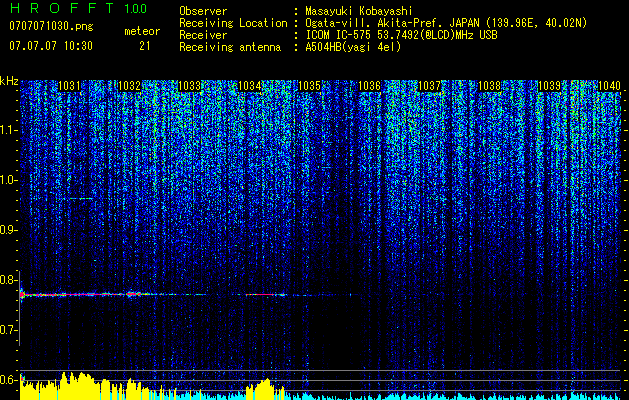Click the 'Observer' field label
The width and height of the screenshot is (629, 400).
point(203,12)
